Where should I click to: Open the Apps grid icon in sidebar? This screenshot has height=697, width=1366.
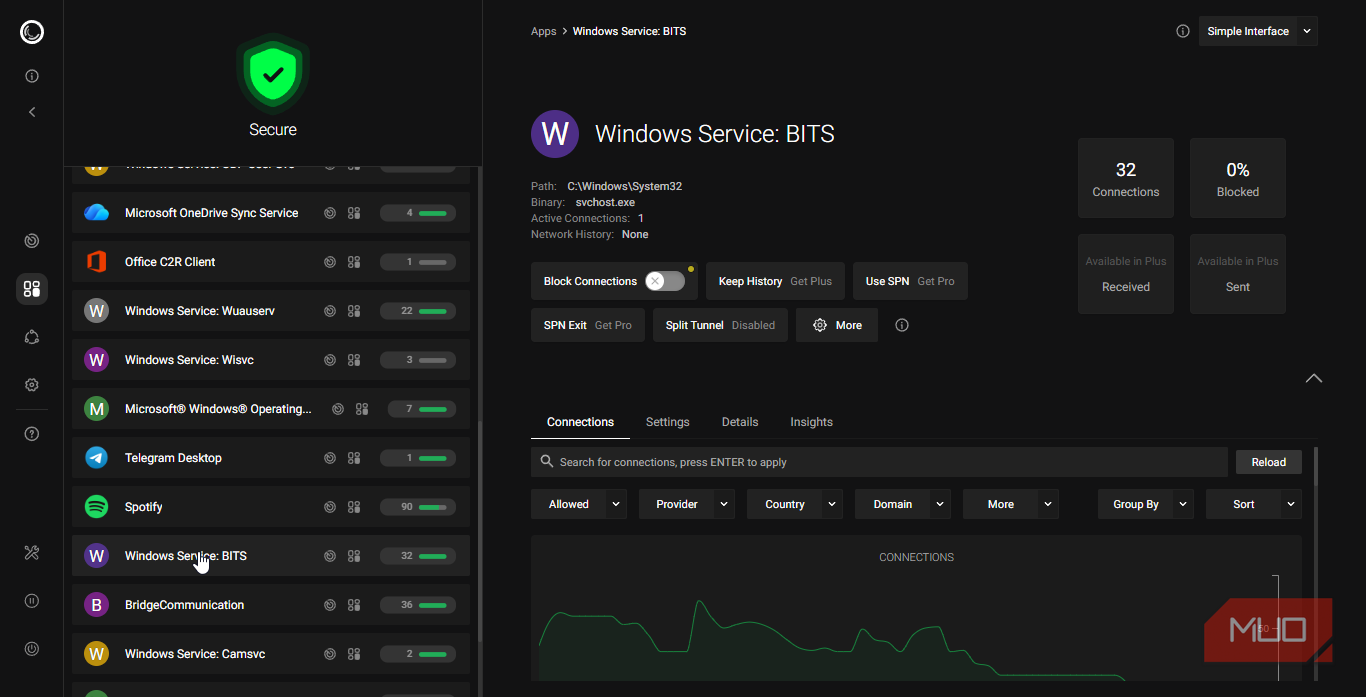[x=32, y=289]
